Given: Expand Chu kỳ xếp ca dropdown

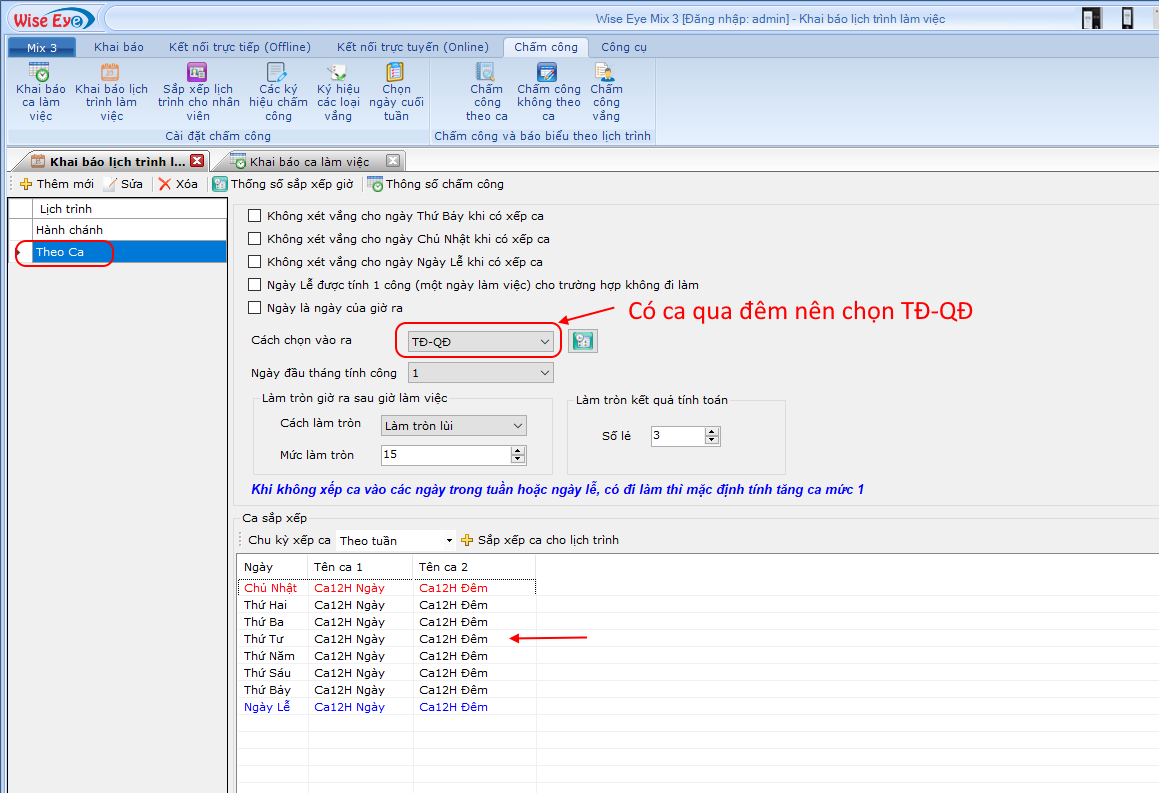Looking at the screenshot, I should 449,541.
